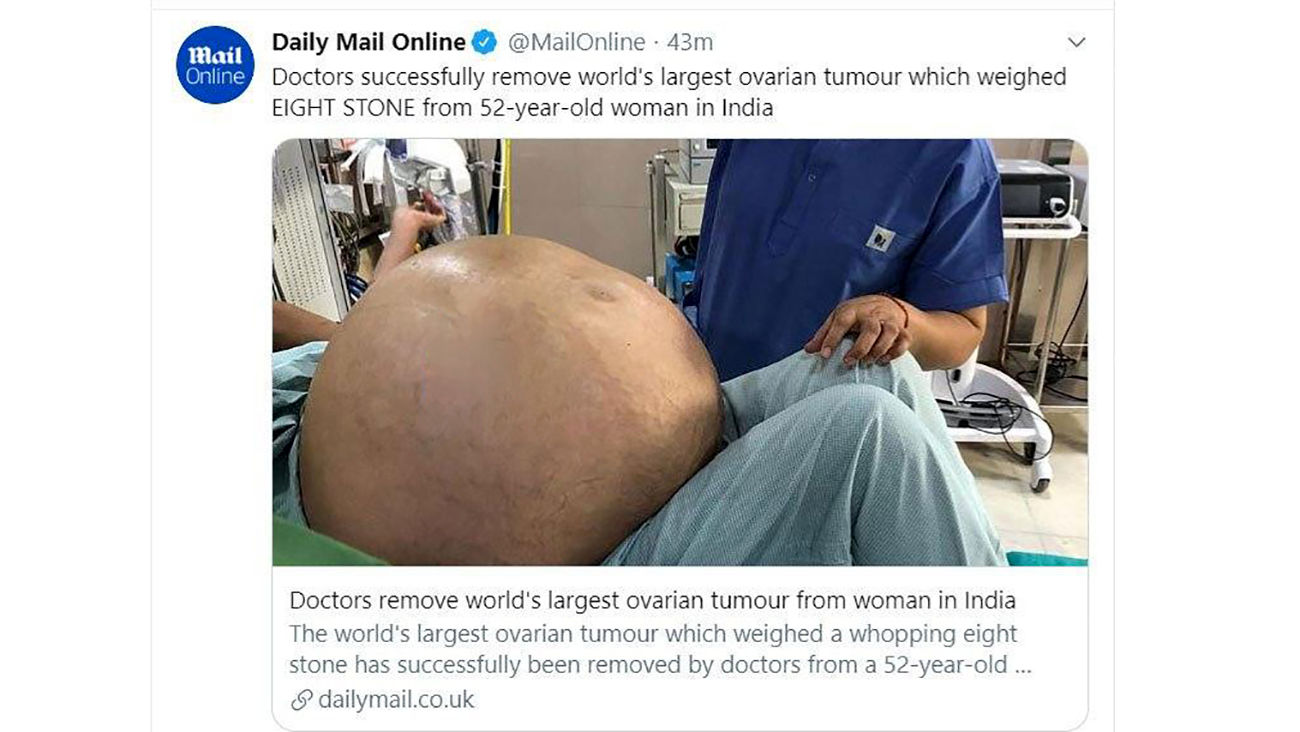Open the dailymail.co.uk domain link

pos(396,699)
